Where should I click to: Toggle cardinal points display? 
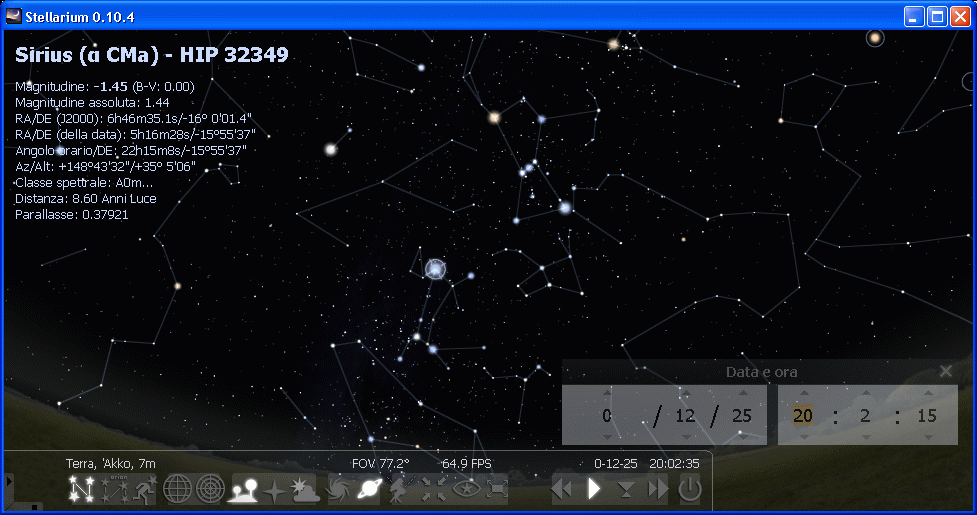[x=274, y=489]
